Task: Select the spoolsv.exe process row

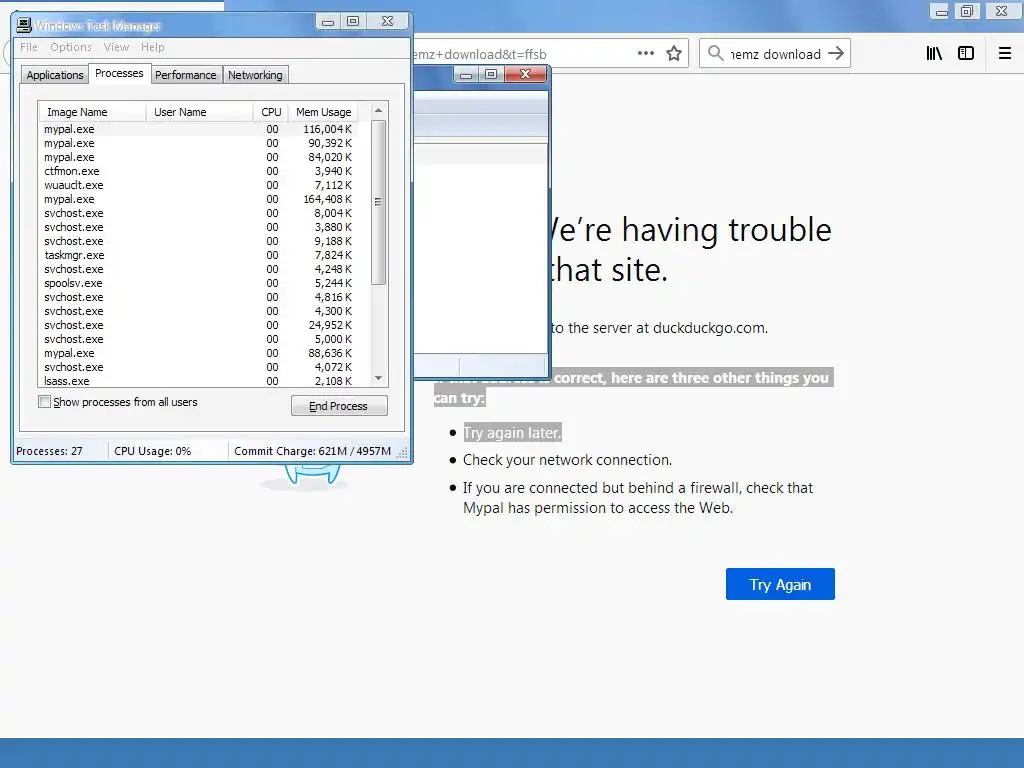Action: point(199,283)
